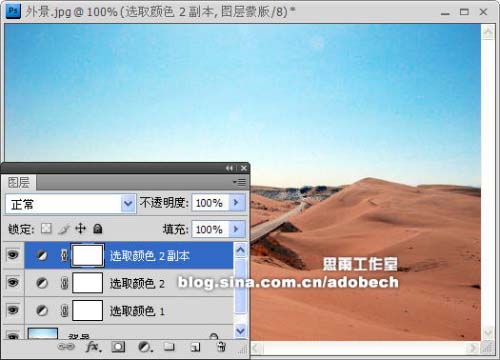
Task: Create a new fill or adjustment layer
Action: click(145, 347)
